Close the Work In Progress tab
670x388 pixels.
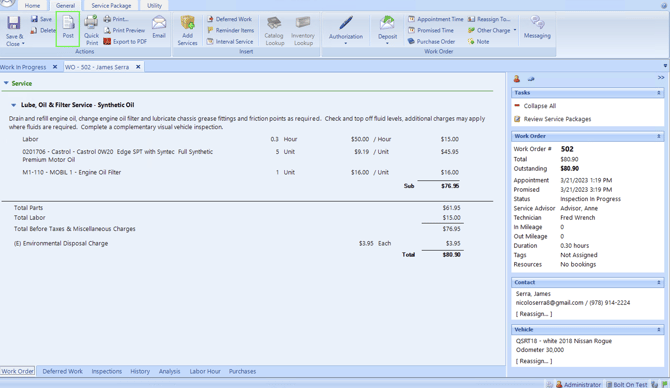pos(55,67)
